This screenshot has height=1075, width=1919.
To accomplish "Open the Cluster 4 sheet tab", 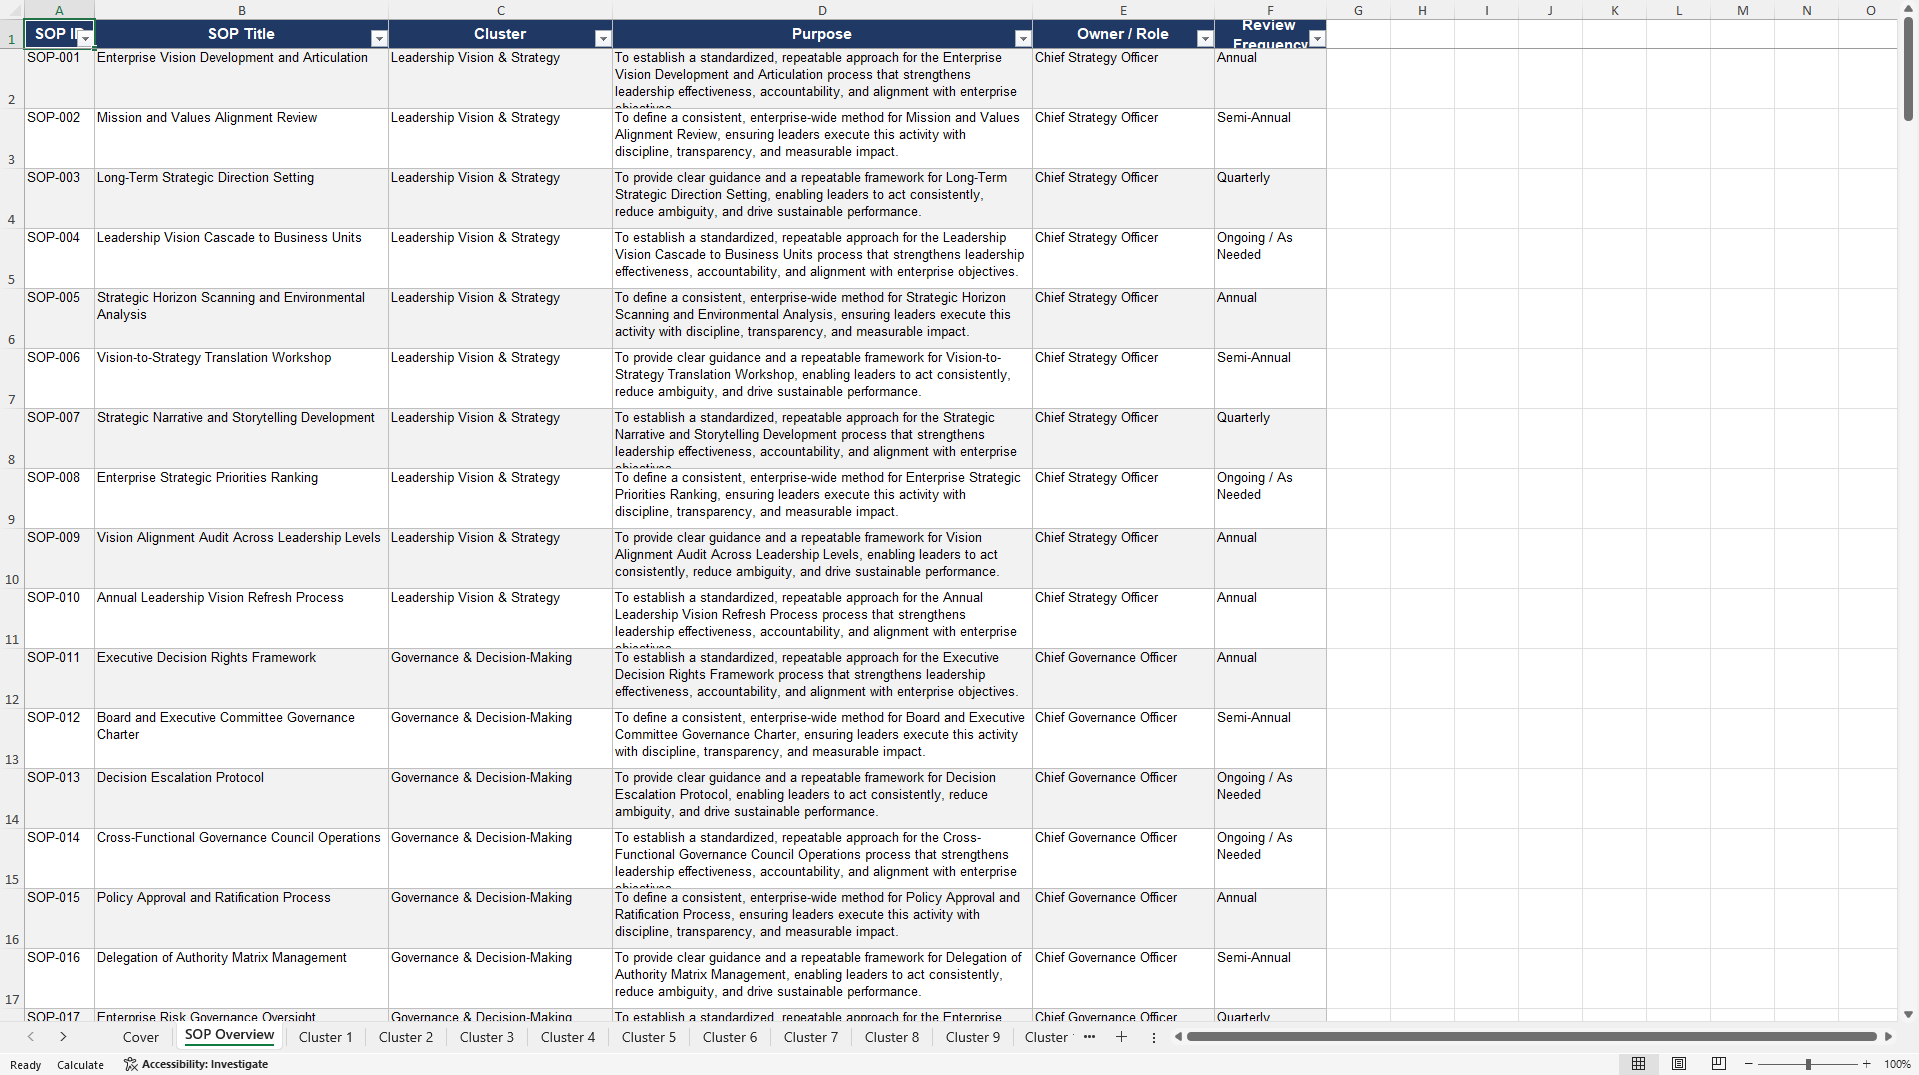I will click(568, 1037).
